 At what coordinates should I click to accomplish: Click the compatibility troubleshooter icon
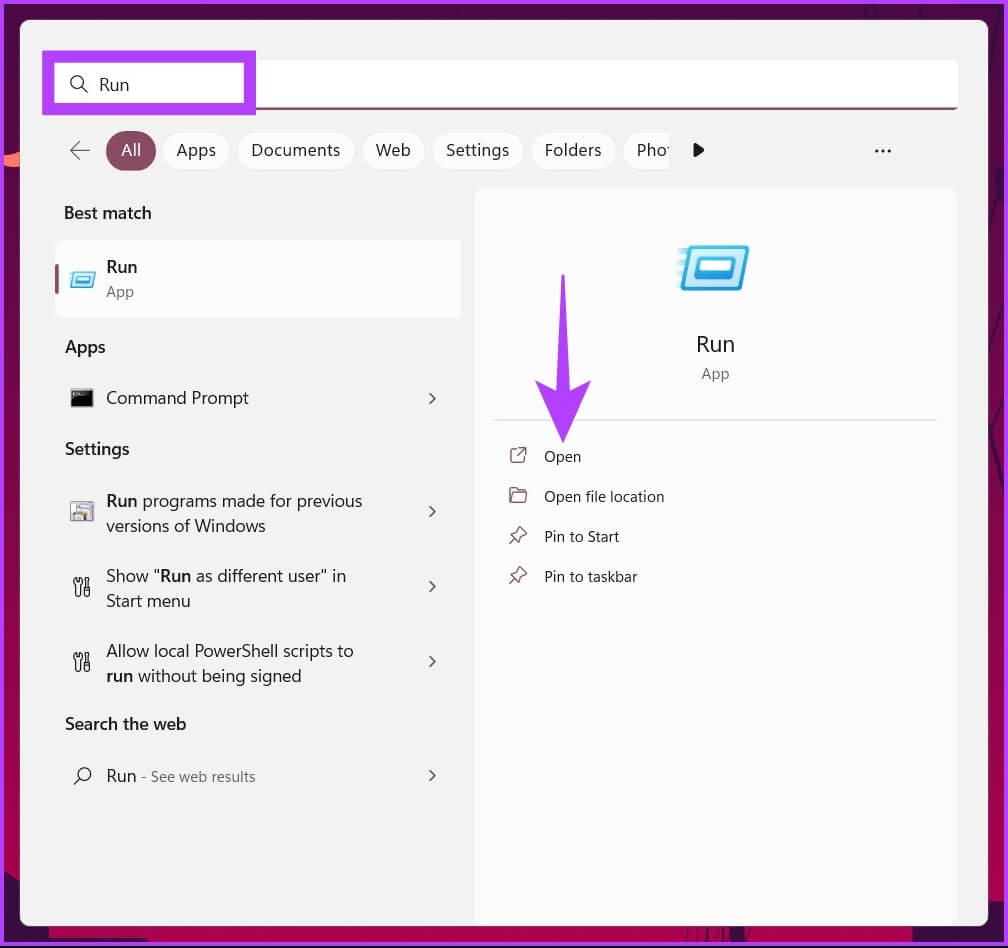coord(82,512)
